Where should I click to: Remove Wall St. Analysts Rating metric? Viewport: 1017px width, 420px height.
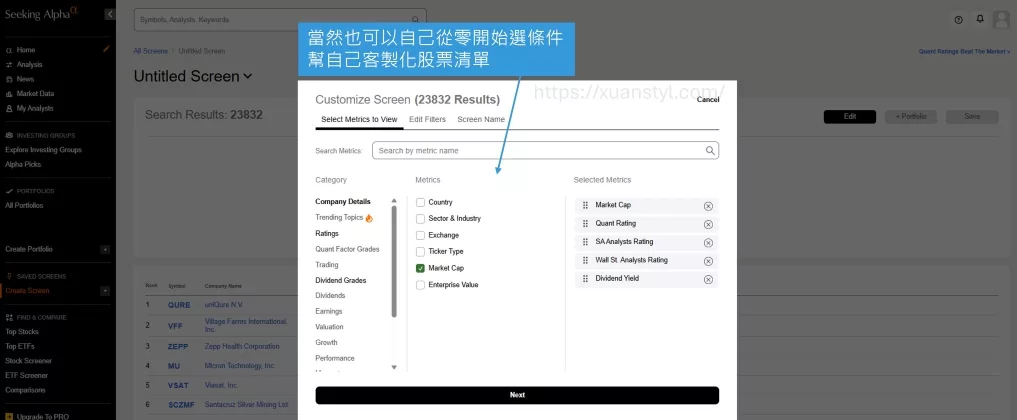click(x=708, y=261)
